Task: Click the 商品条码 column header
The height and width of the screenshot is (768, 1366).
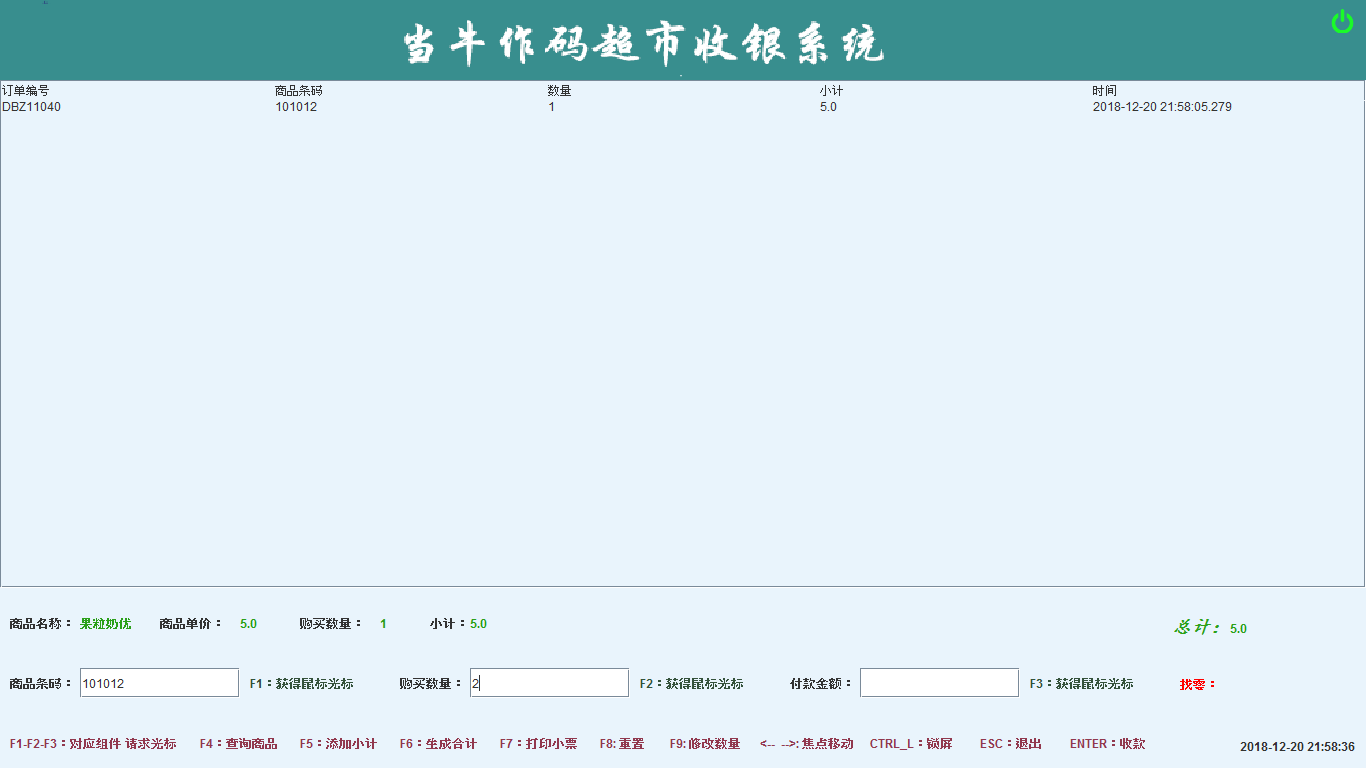Action: (x=299, y=91)
